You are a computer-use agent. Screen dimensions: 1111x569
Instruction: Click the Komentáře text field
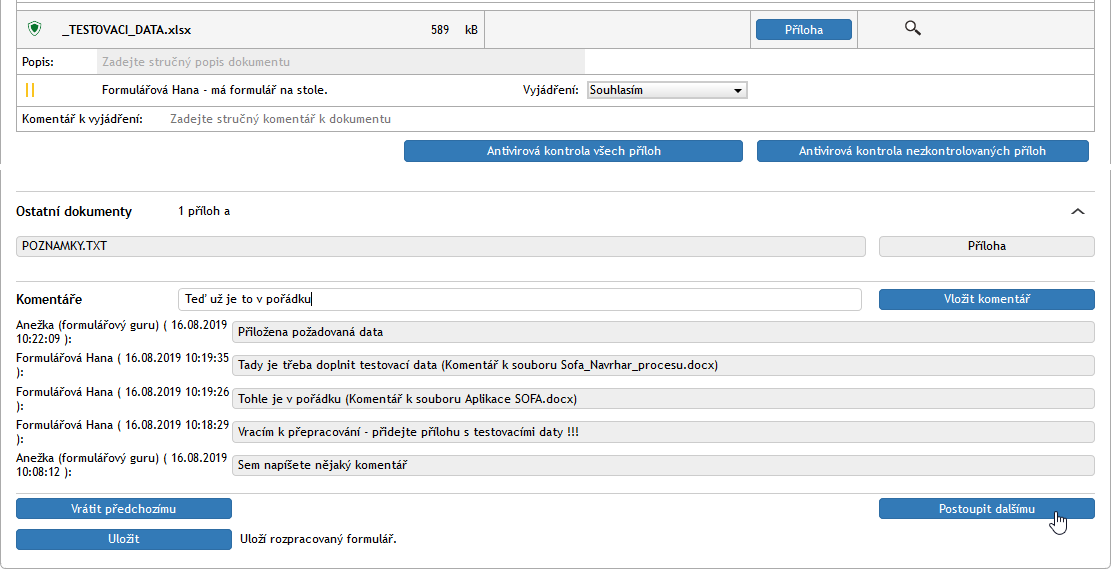(x=519, y=300)
